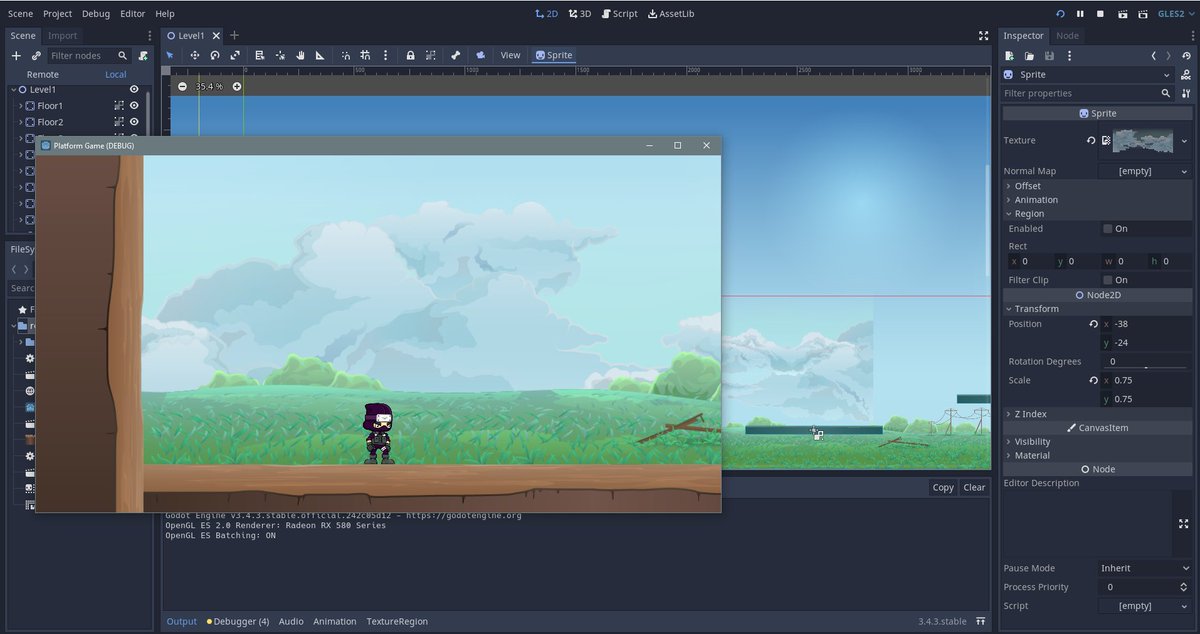Open smart snap options via three-dot icon
This screenshot has height=634, width=1200.
pos(385,55)
